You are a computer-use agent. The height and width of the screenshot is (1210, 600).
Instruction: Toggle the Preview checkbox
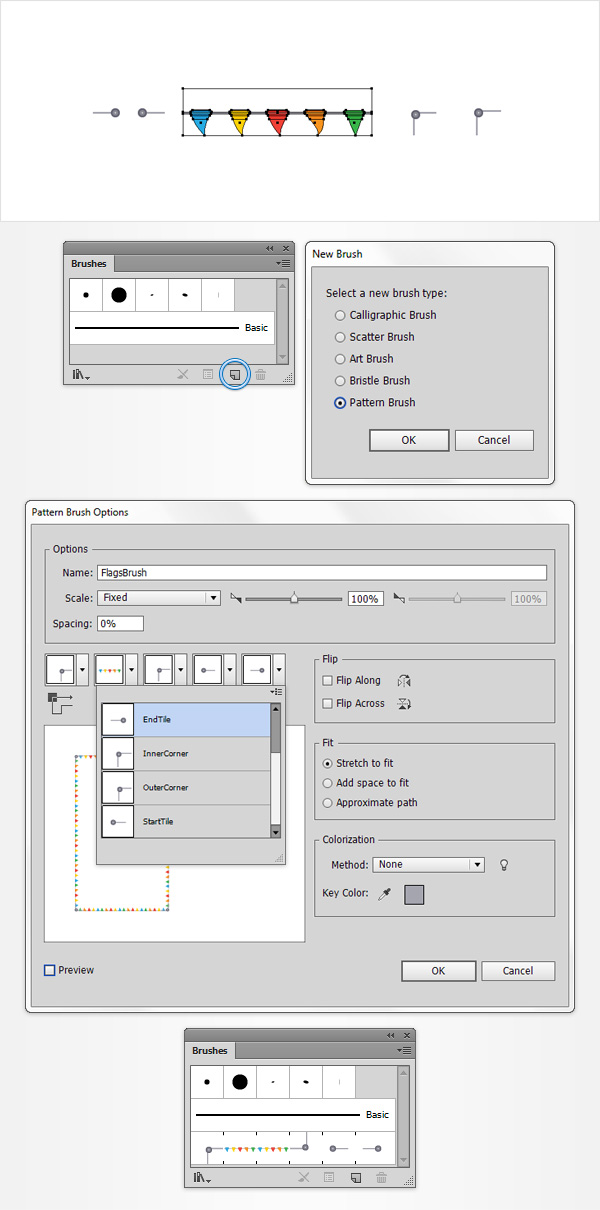pos(50,970)
